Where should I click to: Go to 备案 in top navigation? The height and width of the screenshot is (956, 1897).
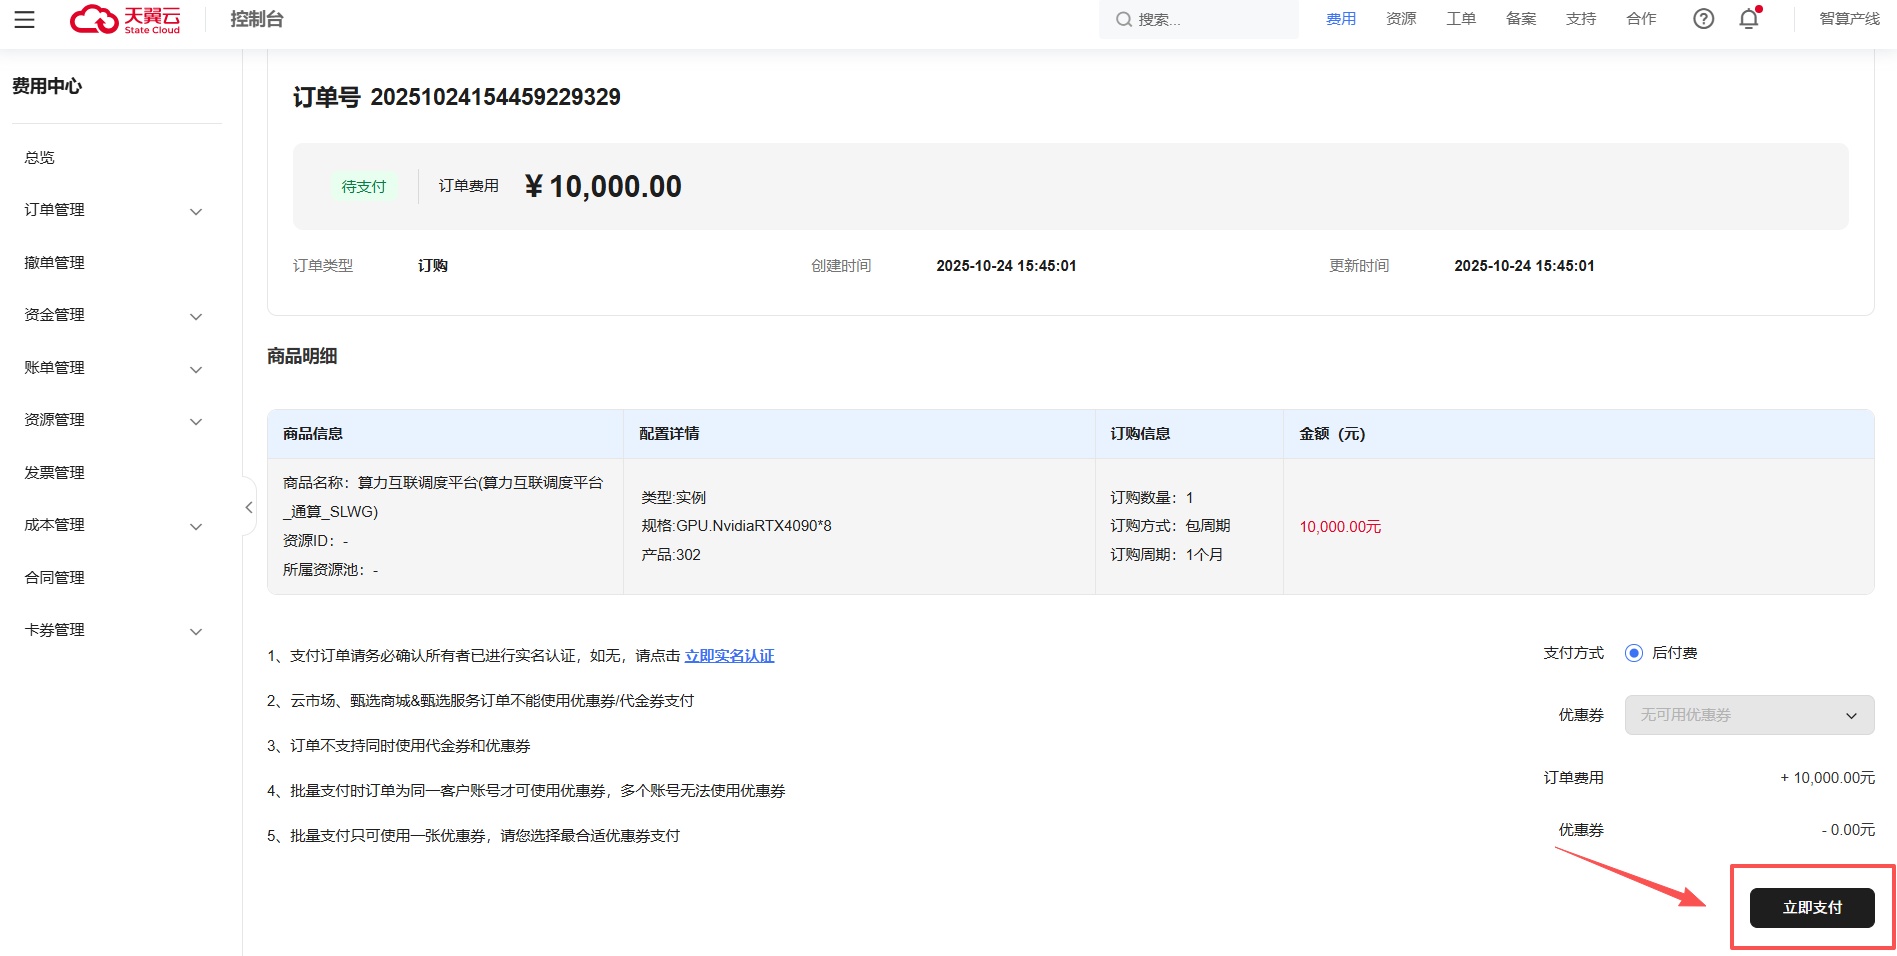point(1520,19)
